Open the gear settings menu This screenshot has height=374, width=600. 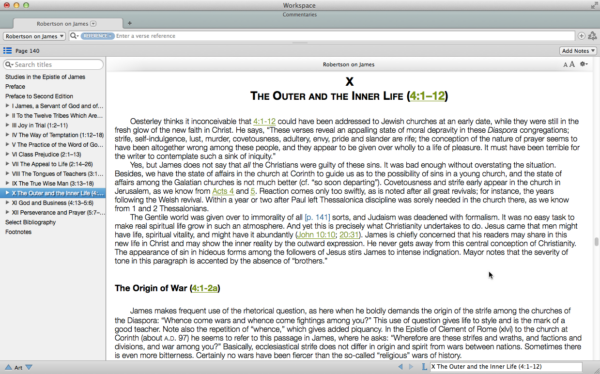(x=584, y=64)
